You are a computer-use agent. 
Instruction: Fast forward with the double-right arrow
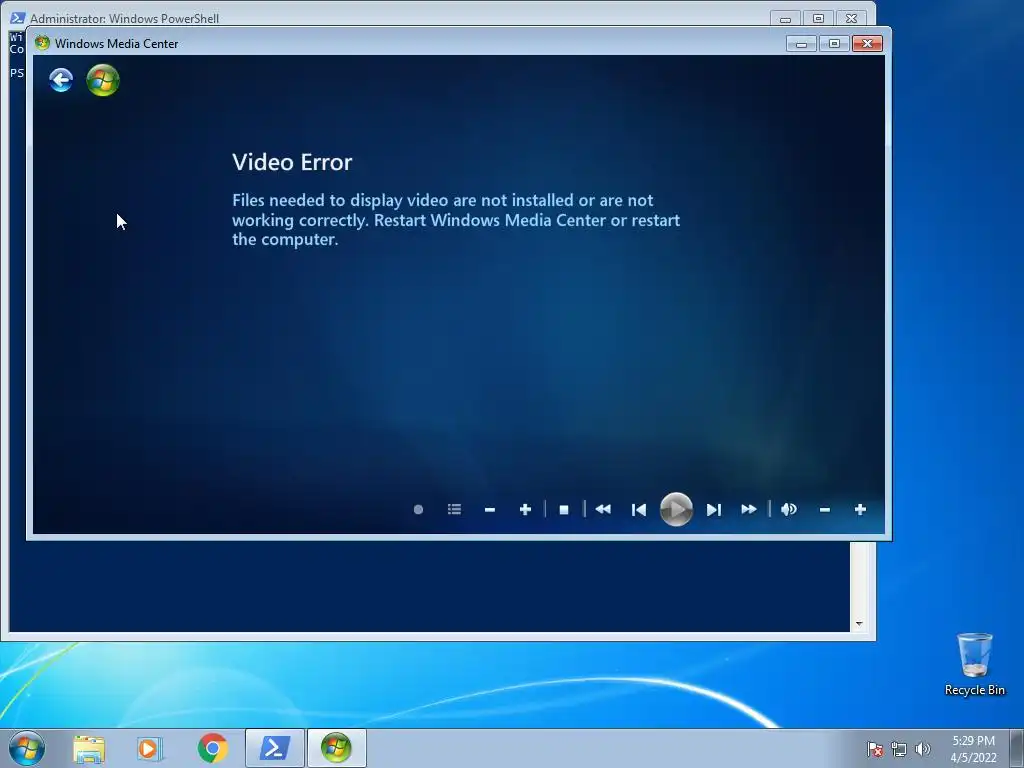749,509
